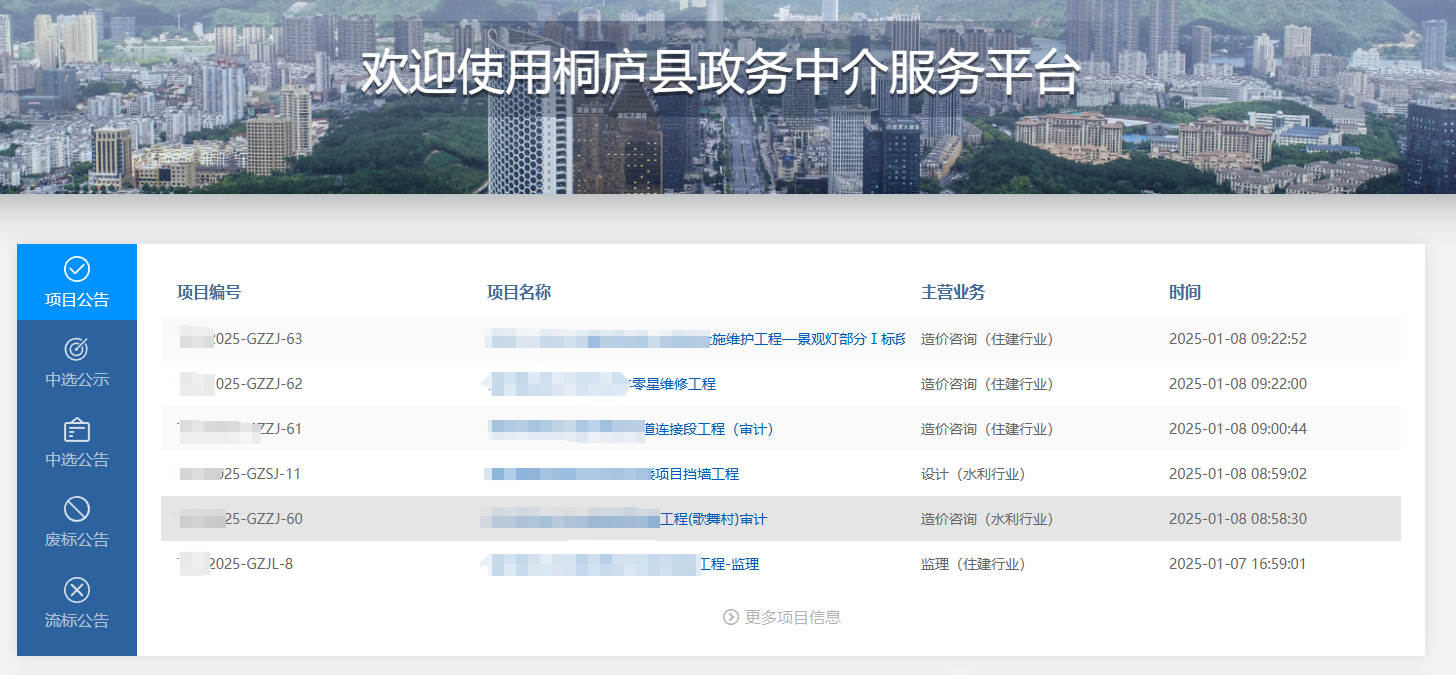Open the 项目挡墙工程 project link
The width and height of the screenshot is (1456, 675).
click(x=698, y=474)
